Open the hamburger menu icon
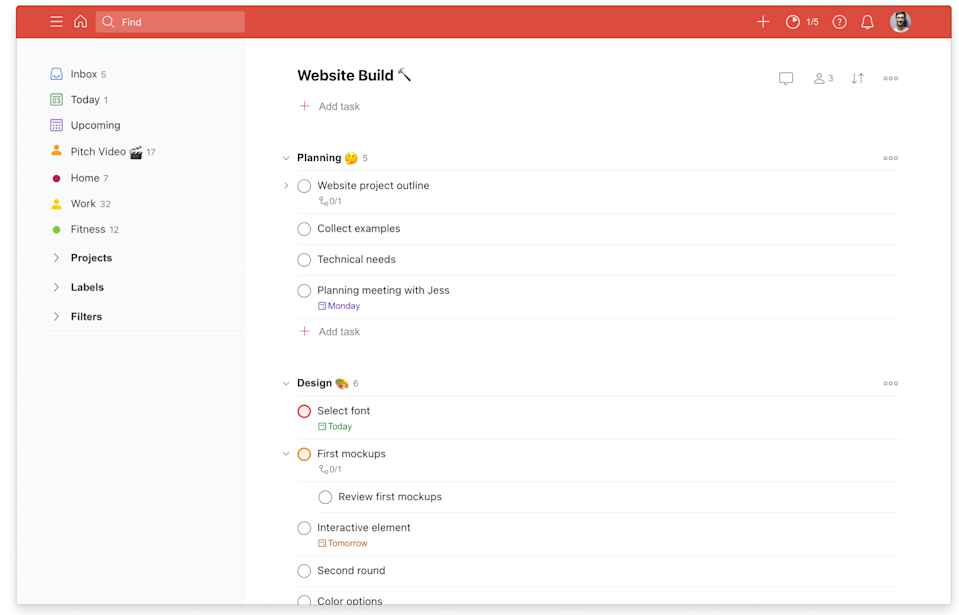This screenshot has width=959, height=615. (x=56, y=22)
